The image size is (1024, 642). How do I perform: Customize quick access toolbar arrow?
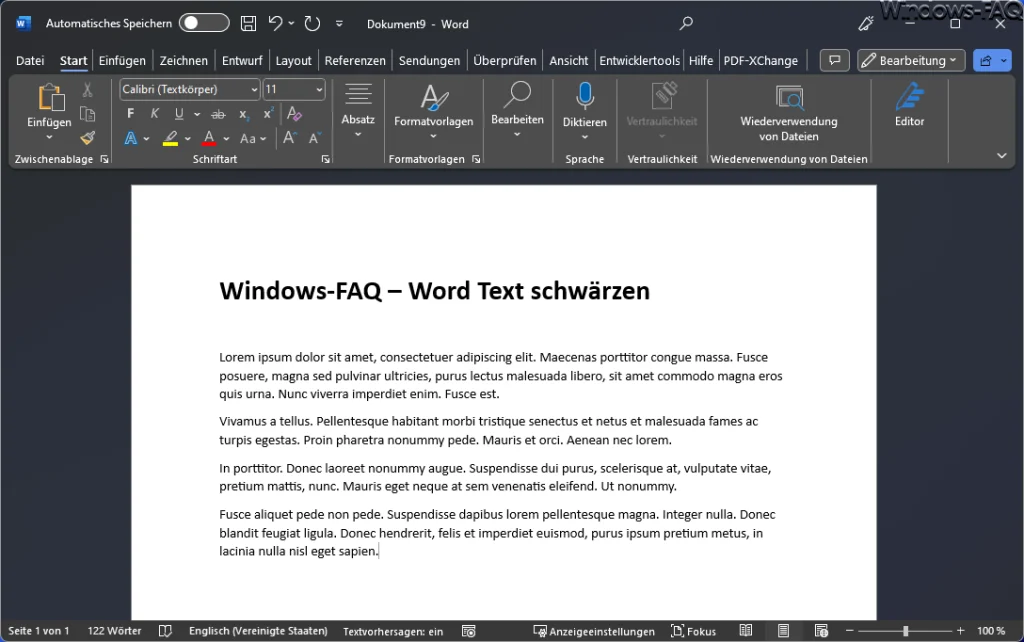(x=339, y=24)
